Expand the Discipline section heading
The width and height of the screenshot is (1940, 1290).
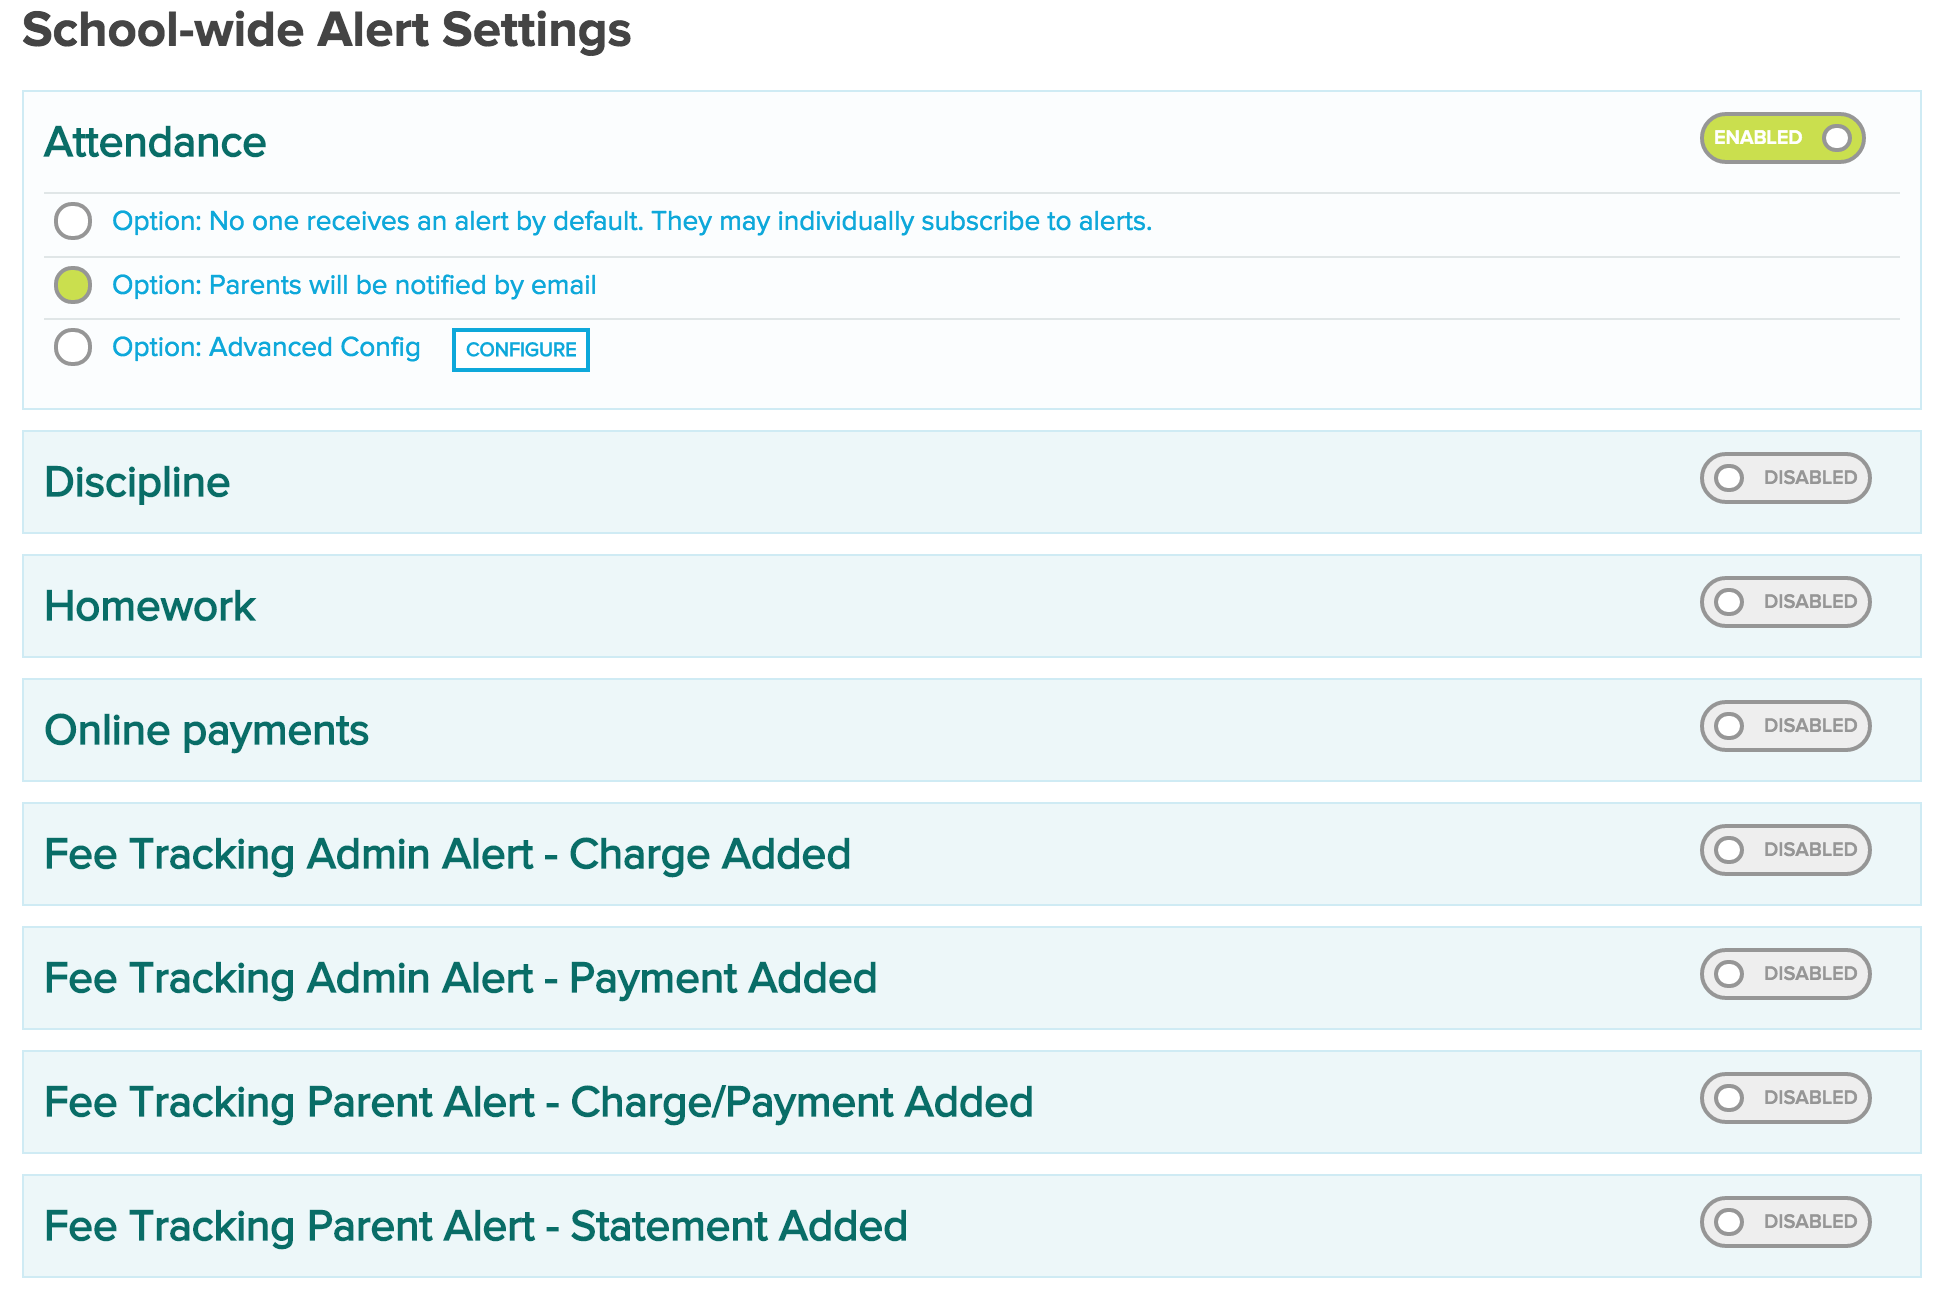click(137, 483)
